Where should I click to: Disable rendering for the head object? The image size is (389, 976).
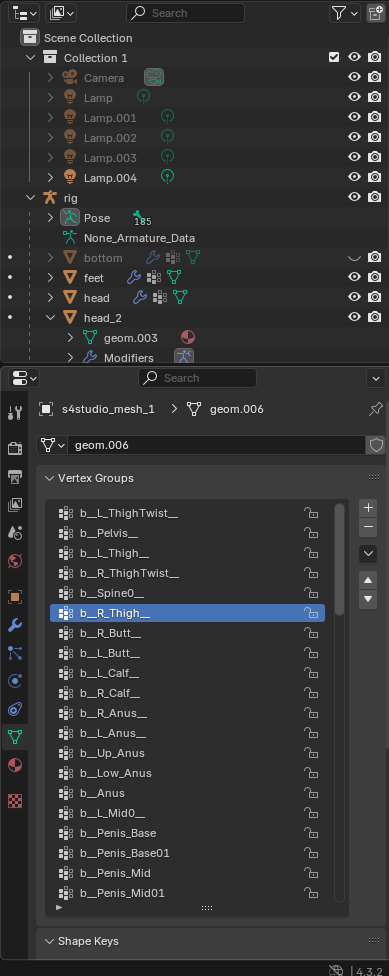(x=374, y=297)
